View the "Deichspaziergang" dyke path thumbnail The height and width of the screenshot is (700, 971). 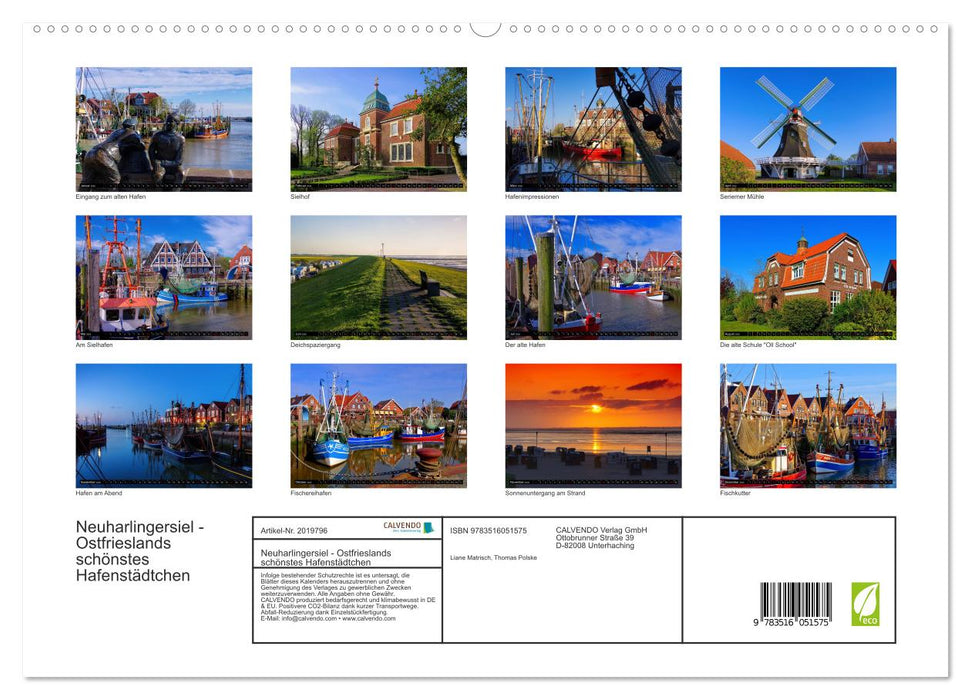pos(378,277)
